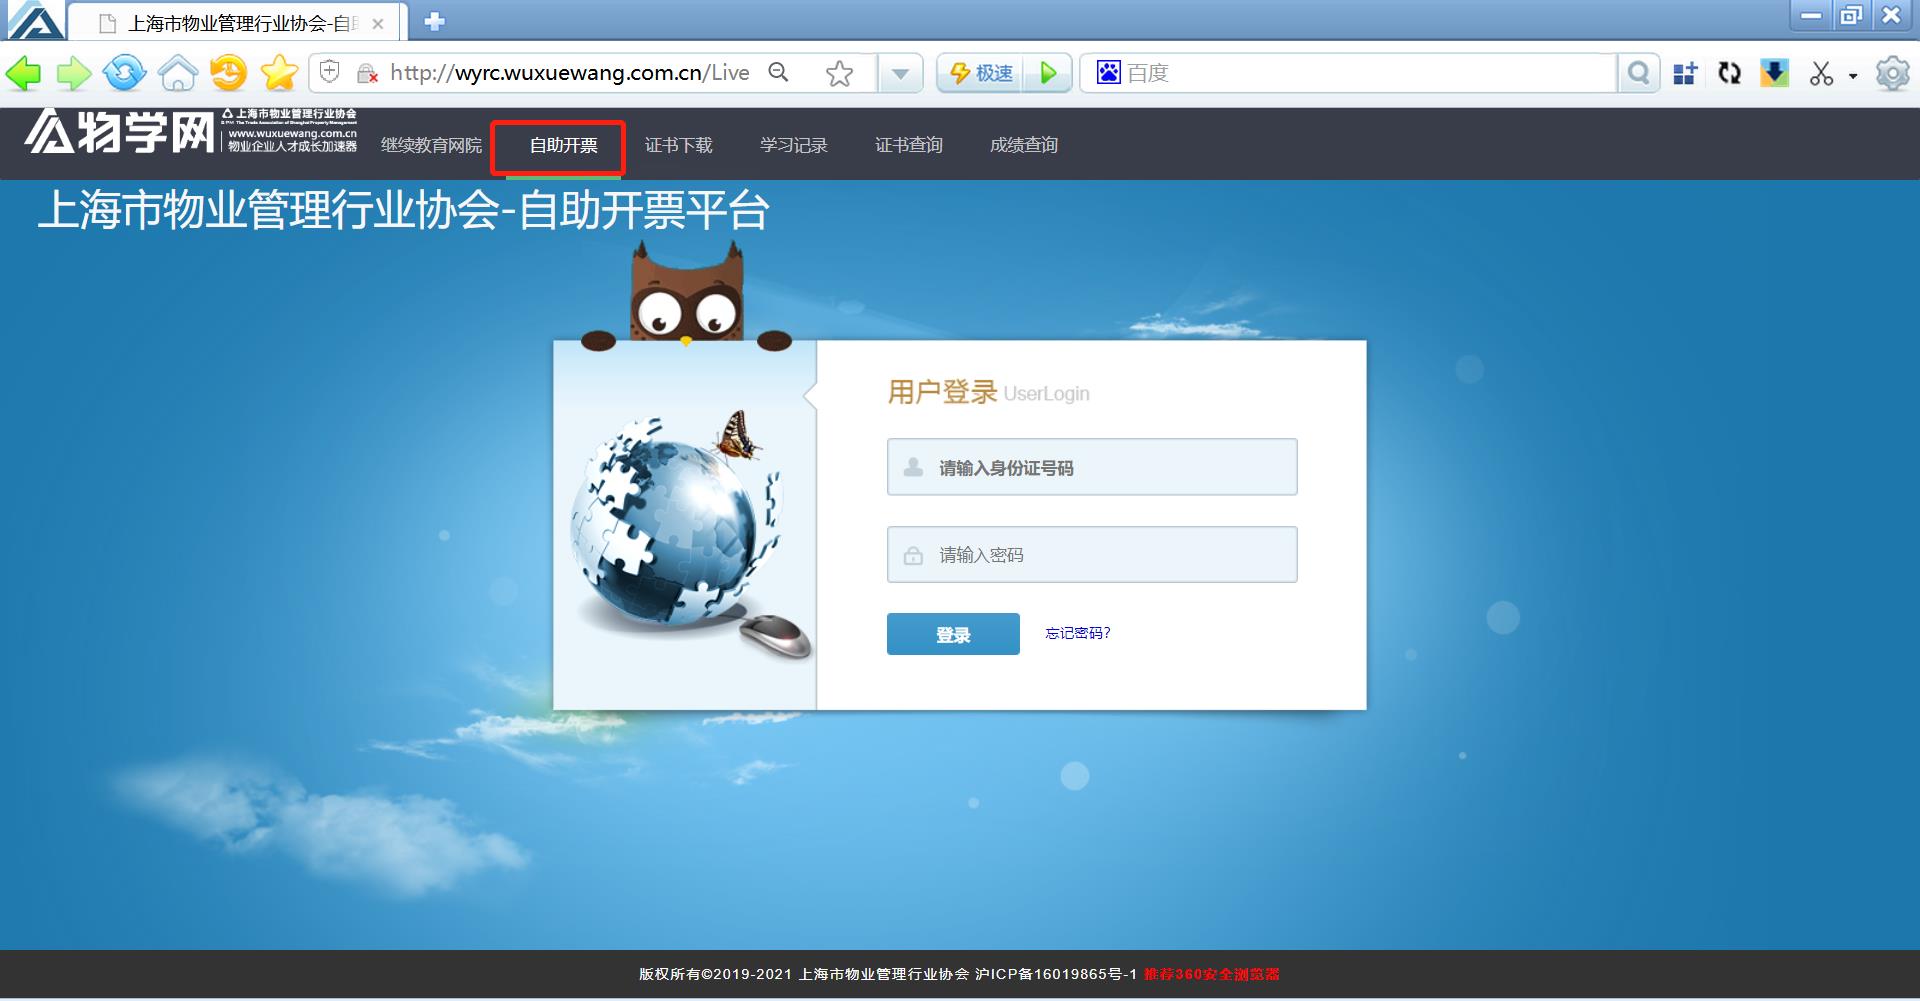The width and height of the screenshot is (1920, 1001).
Task: Click the extensions grid-plus icon
Action: (1685, 73)
